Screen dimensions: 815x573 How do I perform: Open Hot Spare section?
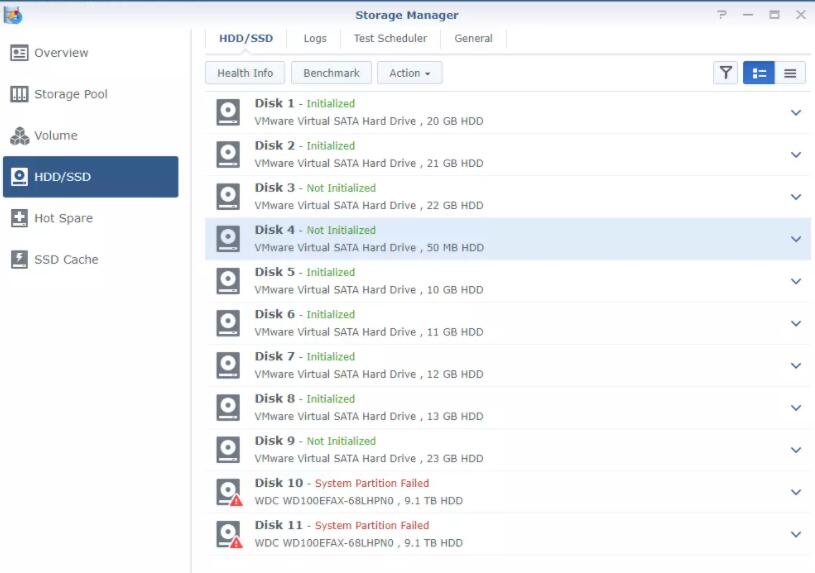pos(63,218)
